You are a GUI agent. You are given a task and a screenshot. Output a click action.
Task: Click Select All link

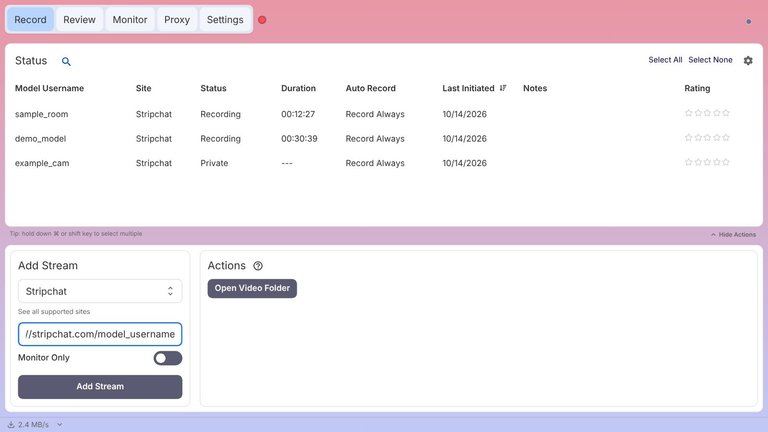tap(665, 60)
